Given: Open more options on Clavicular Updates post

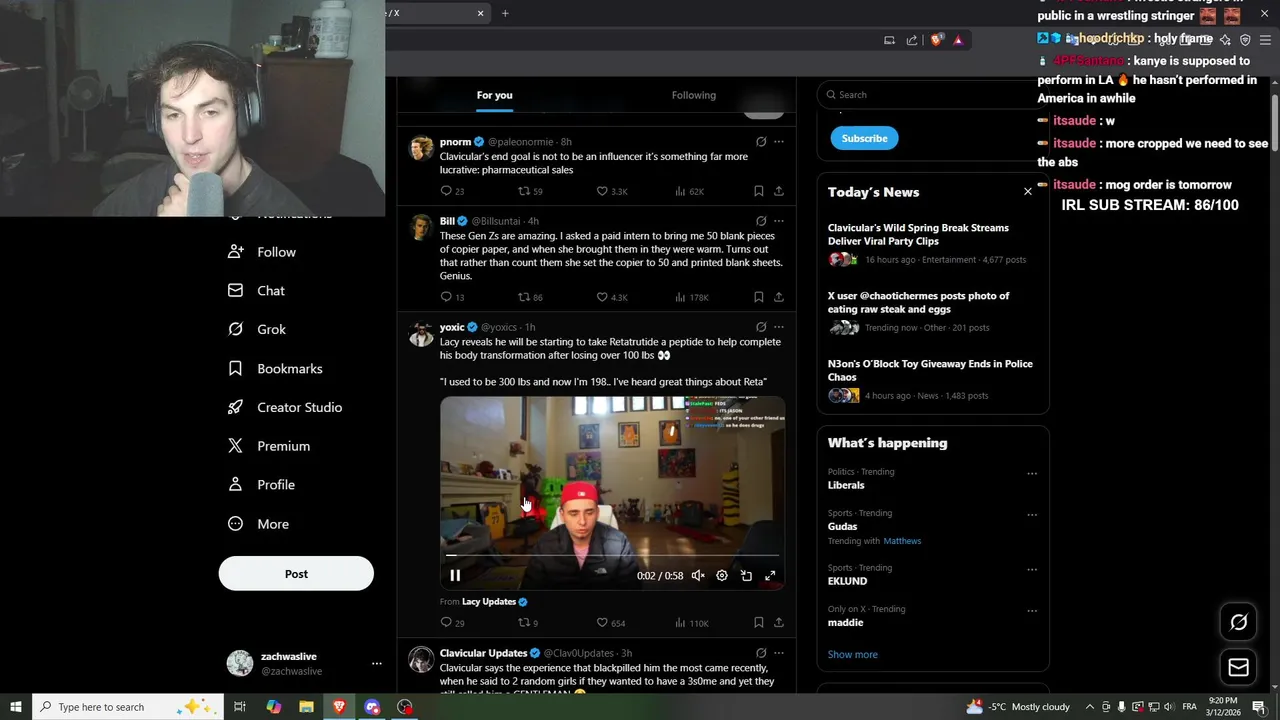Looking at the screenshot, I should click(x=779, y=653).
